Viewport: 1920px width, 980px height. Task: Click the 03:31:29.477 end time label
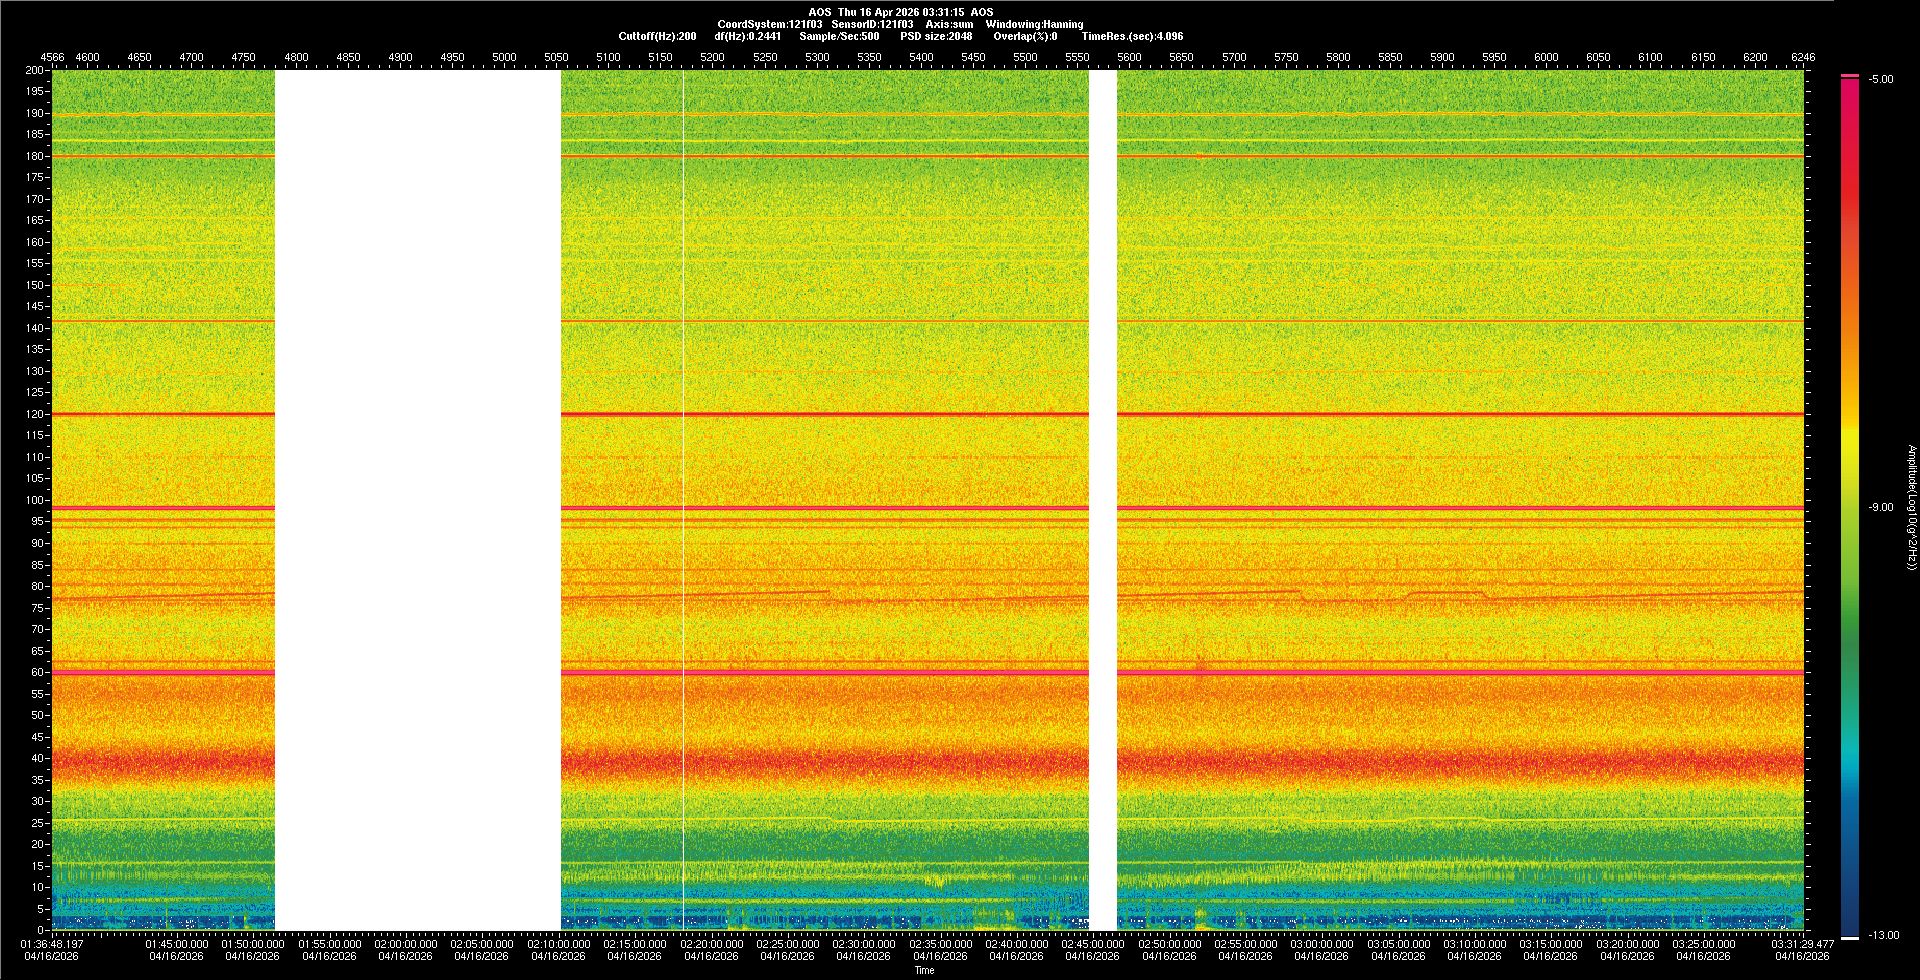point(1803,943)
